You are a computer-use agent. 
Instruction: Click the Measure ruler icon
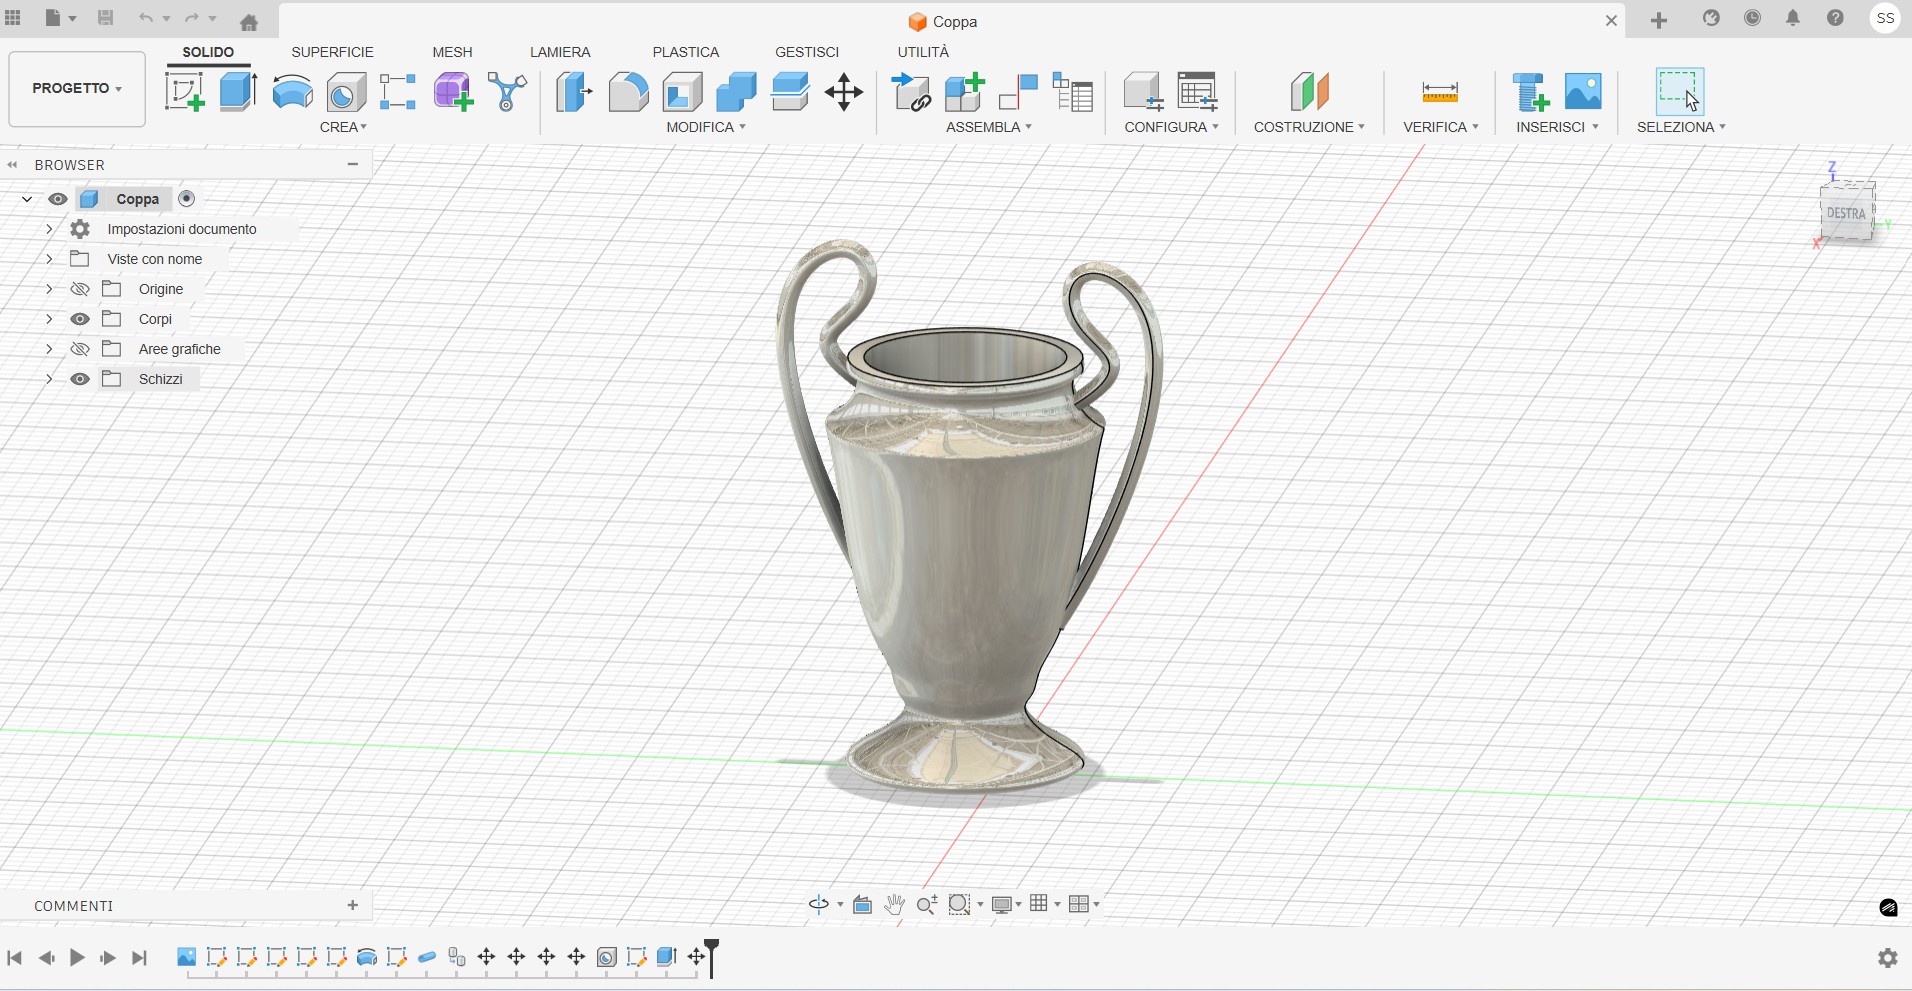(x=1440, y=92)
